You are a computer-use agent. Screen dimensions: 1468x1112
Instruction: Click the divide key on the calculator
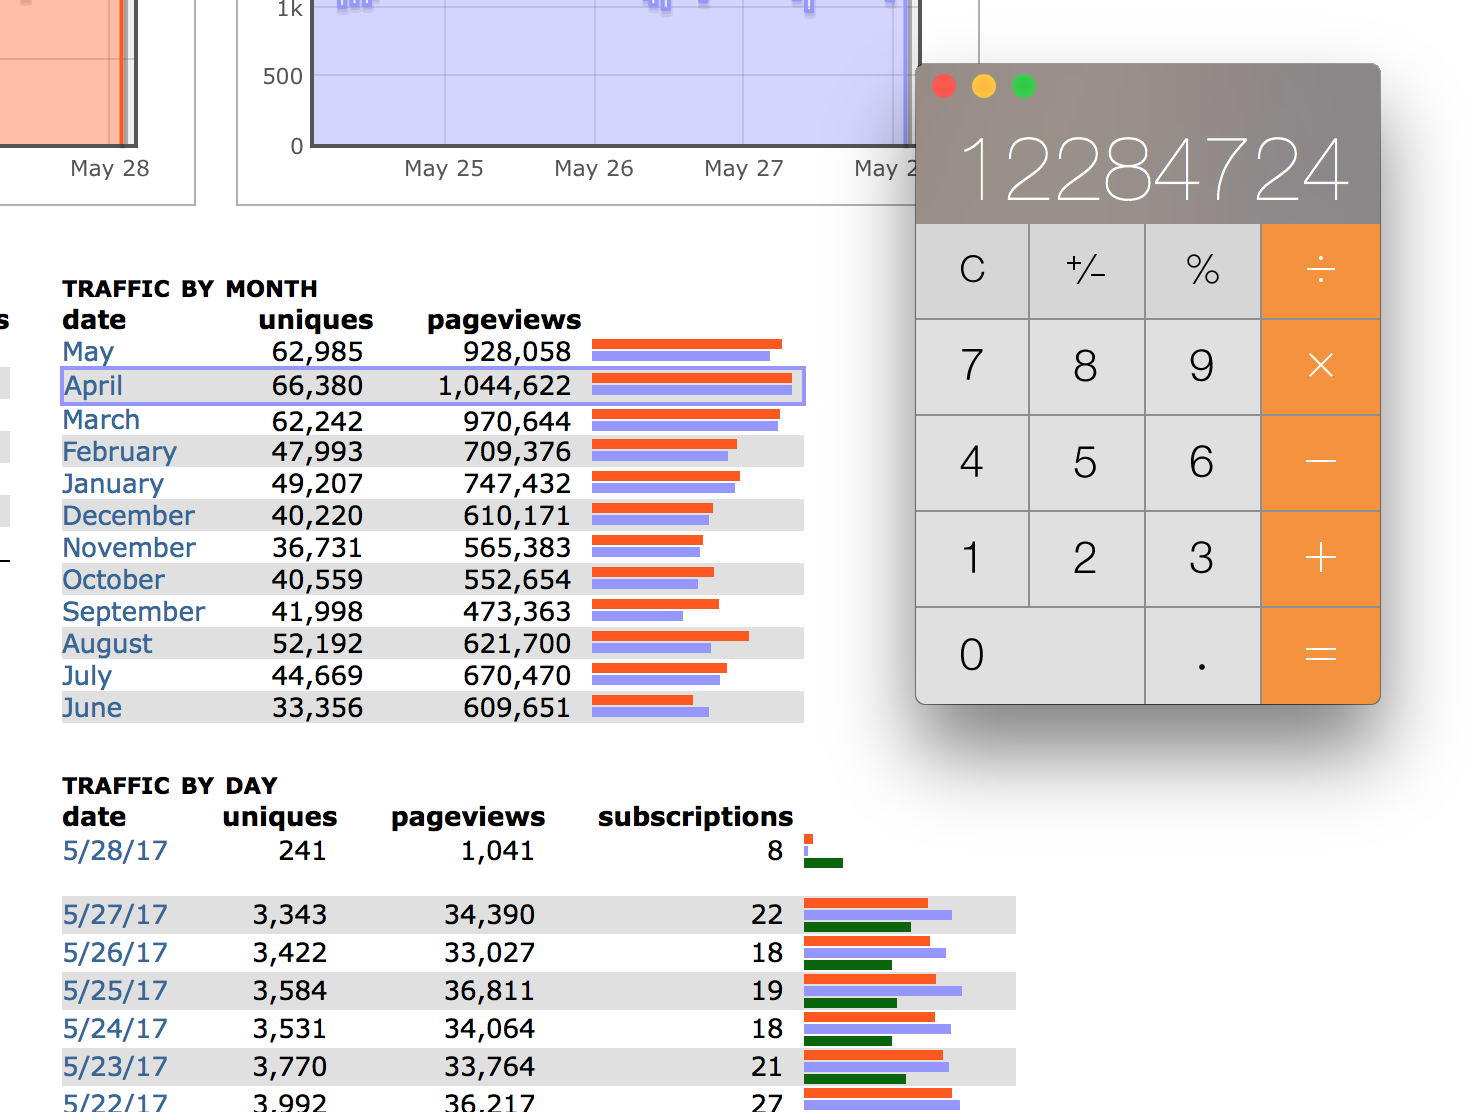1321,271
